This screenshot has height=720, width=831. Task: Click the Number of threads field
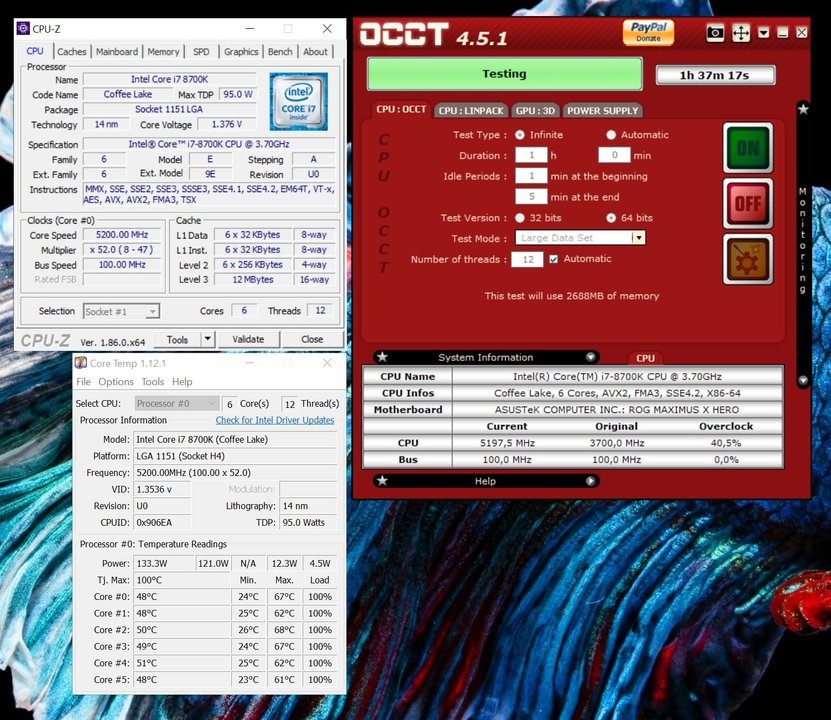[527, 259]
